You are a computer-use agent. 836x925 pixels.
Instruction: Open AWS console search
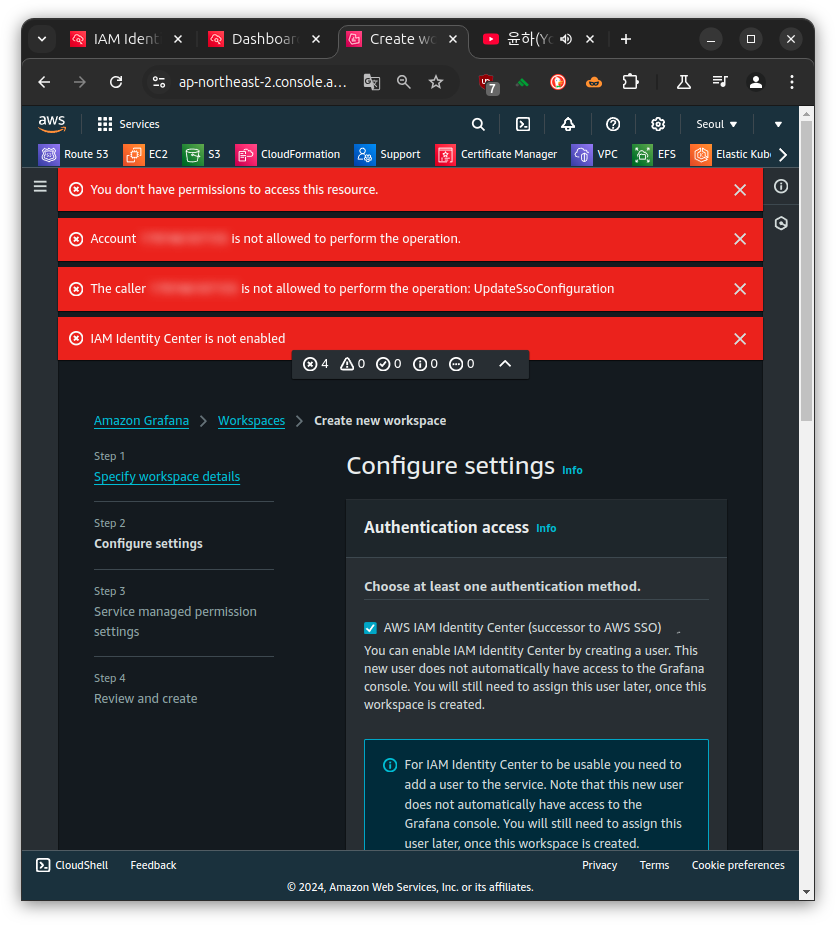[x=478, y=124]
